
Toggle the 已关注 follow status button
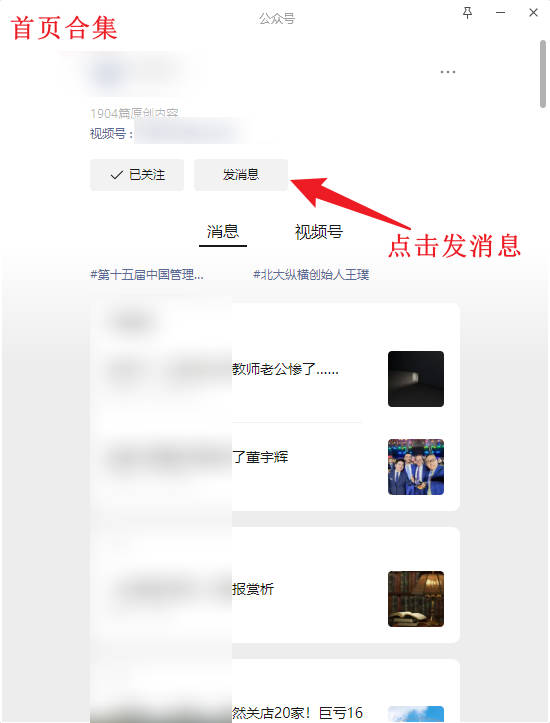(137, 175)
